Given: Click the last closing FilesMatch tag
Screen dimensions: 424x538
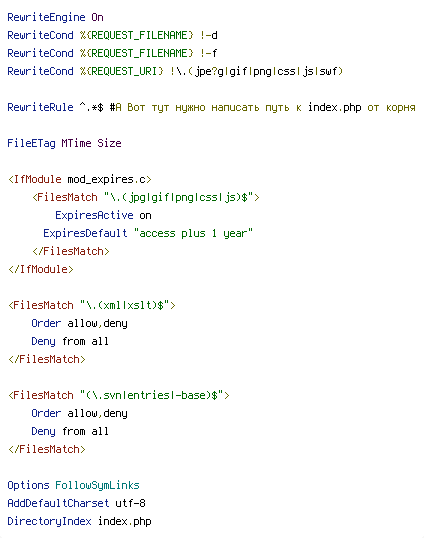Looking at the screenshot, I should (x=47, y=449).
